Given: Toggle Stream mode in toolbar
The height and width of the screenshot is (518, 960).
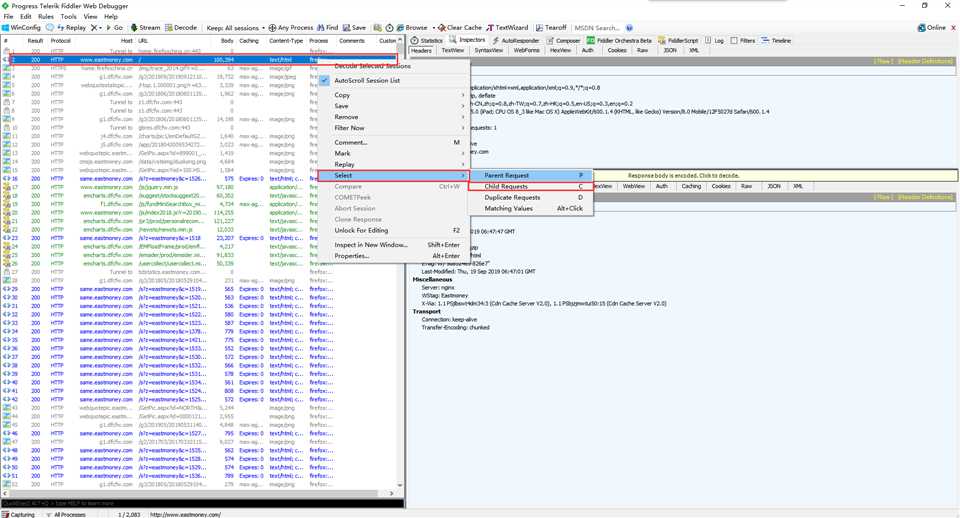Looking at the screenshot, I should (x=145, y=28).
